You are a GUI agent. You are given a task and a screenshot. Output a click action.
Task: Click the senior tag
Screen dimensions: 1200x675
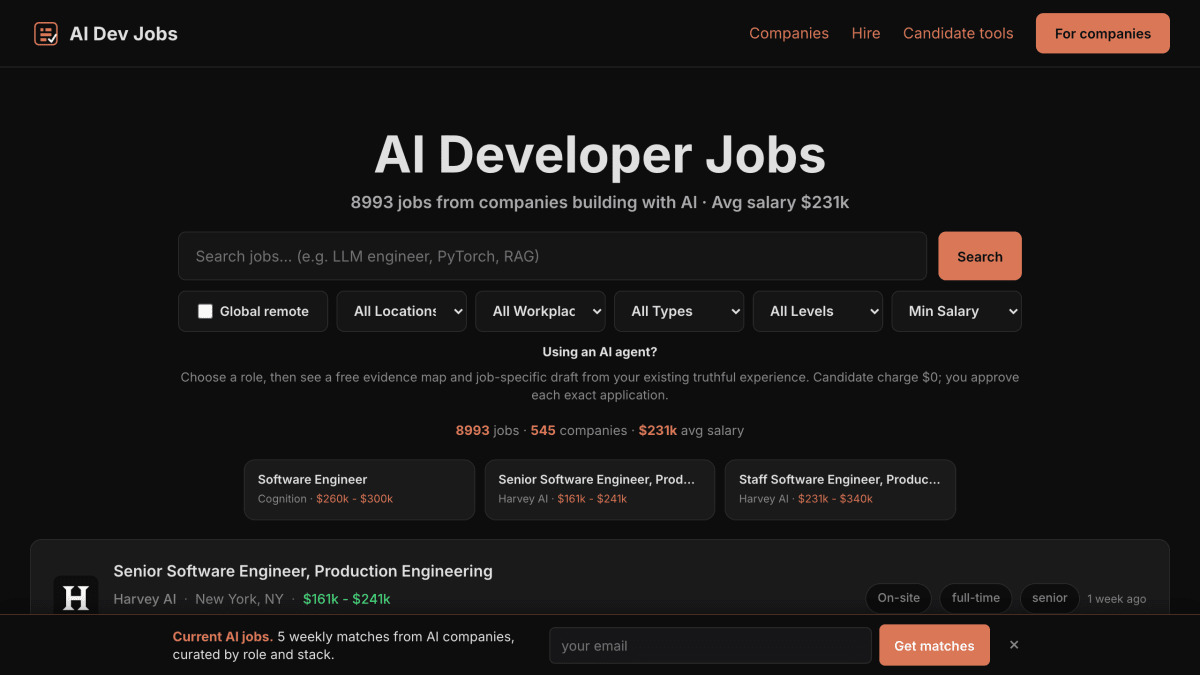pos(1050,598)
